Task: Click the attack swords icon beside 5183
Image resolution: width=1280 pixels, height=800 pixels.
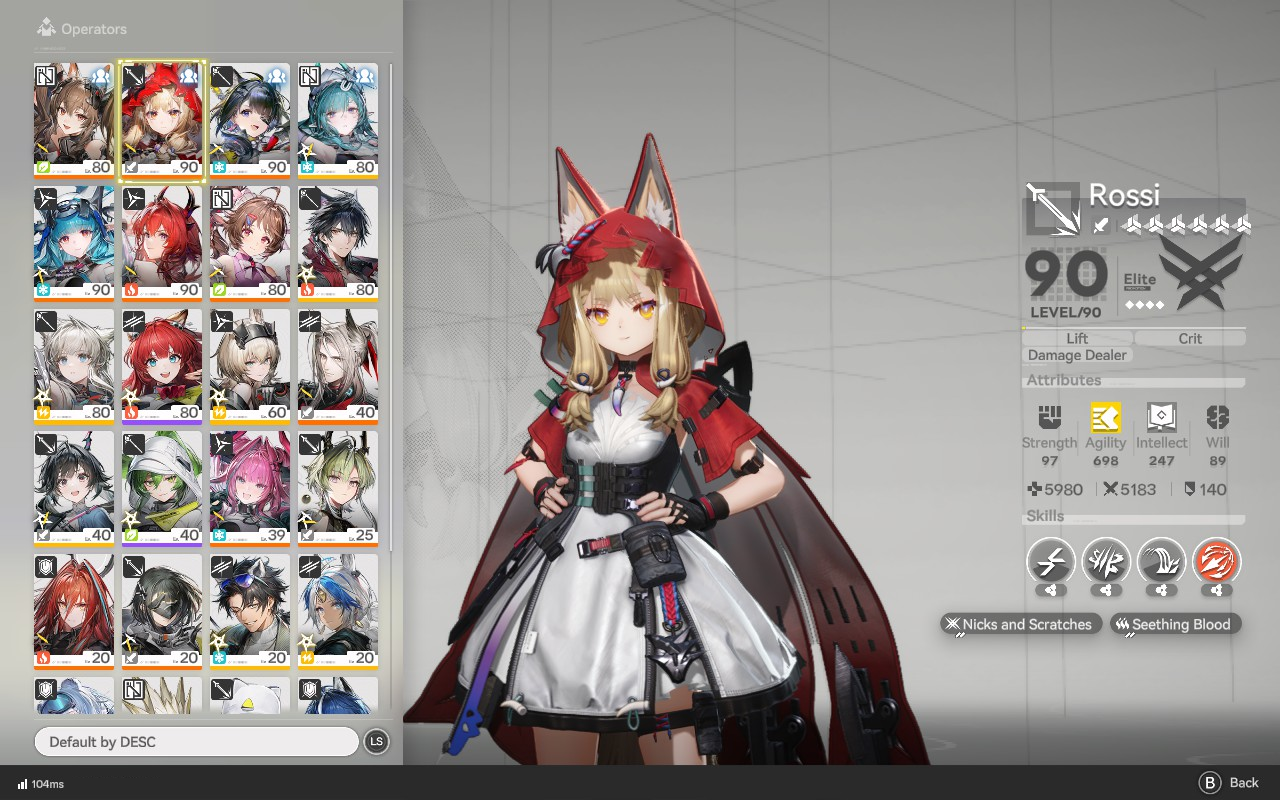Action: (x=1110, y=489)
